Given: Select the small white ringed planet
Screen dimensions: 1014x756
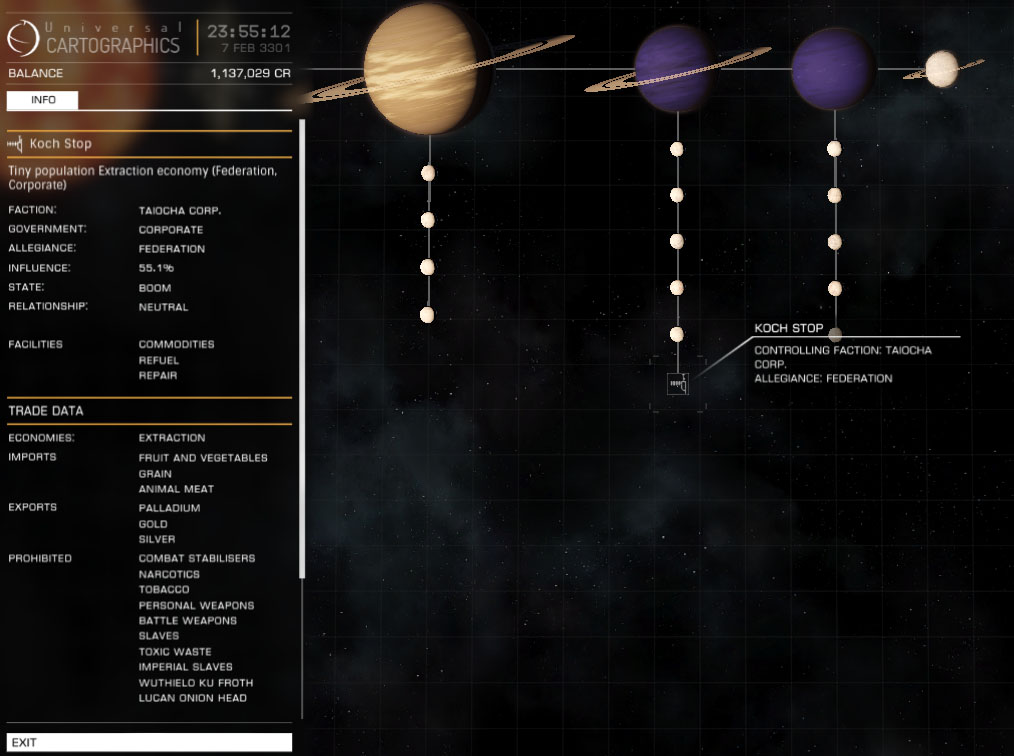Looking at the screenshot, I should (x=942, y=69).
